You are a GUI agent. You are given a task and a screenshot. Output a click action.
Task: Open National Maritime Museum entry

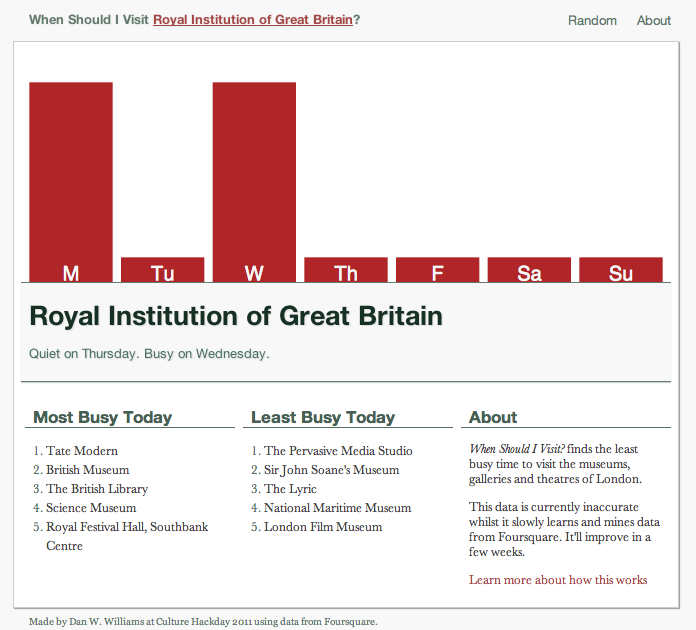(338, 508)
